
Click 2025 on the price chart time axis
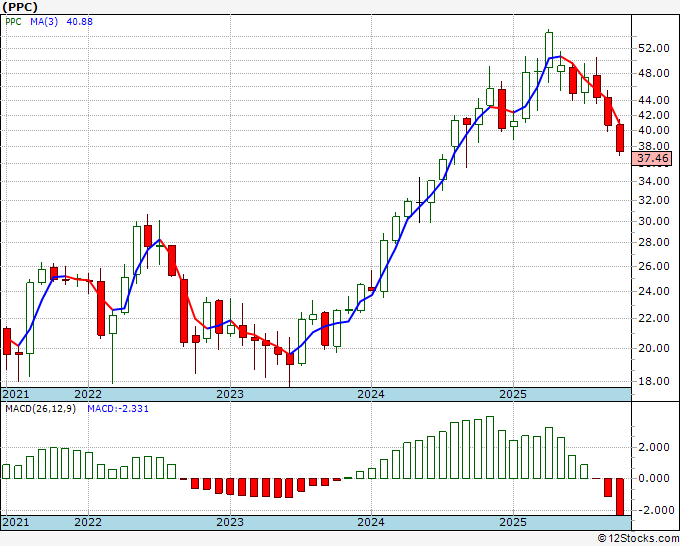513,394
